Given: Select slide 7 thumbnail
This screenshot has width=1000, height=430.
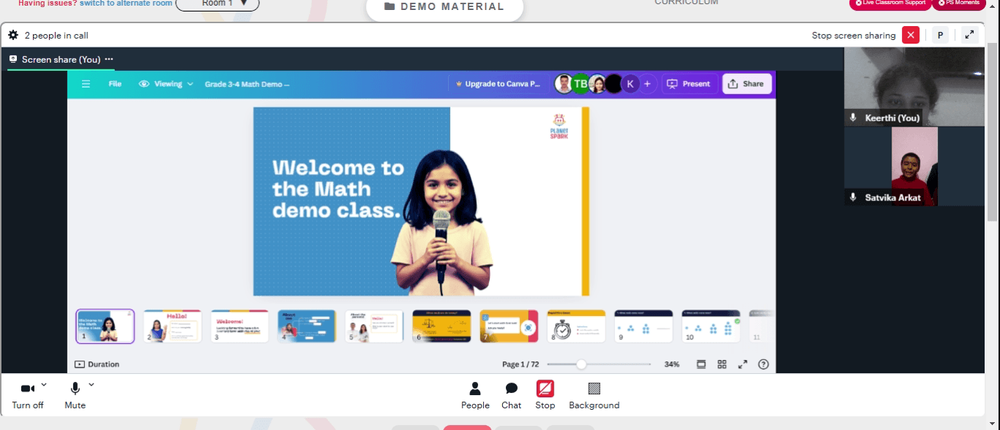Looking at the screenshot, I should 509,326.
